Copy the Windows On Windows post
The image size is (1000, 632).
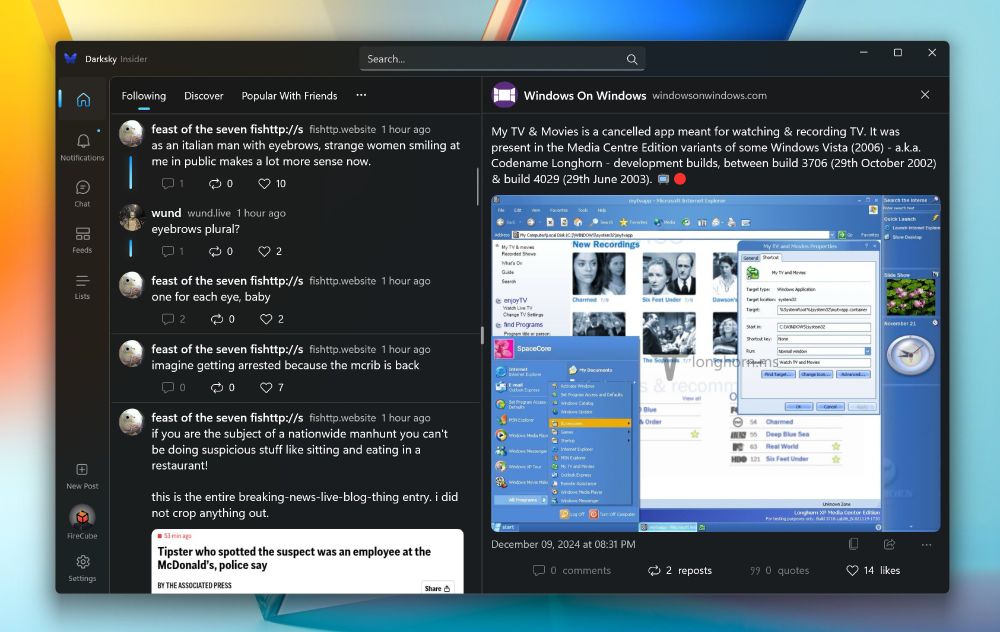pos(853,544)
